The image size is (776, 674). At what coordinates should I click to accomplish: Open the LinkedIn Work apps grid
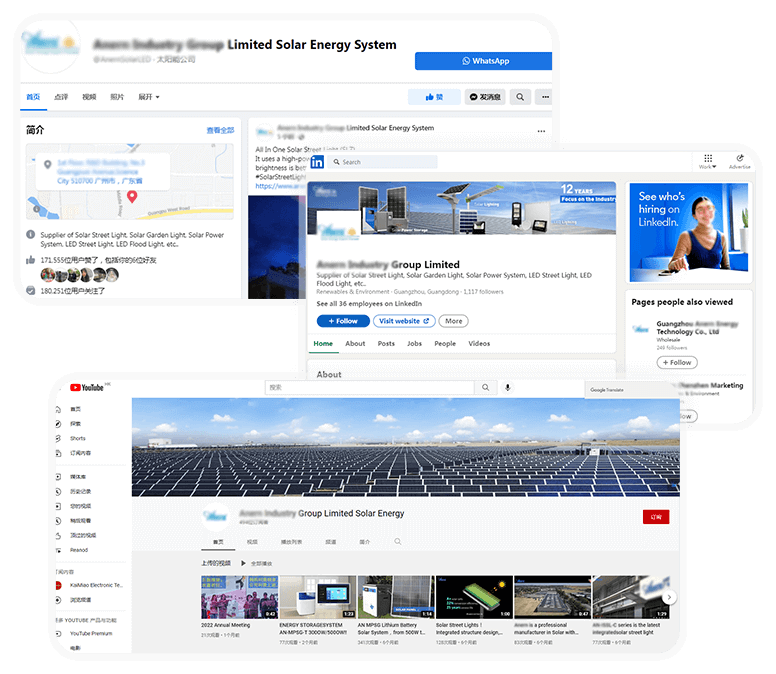coord(708,160)
